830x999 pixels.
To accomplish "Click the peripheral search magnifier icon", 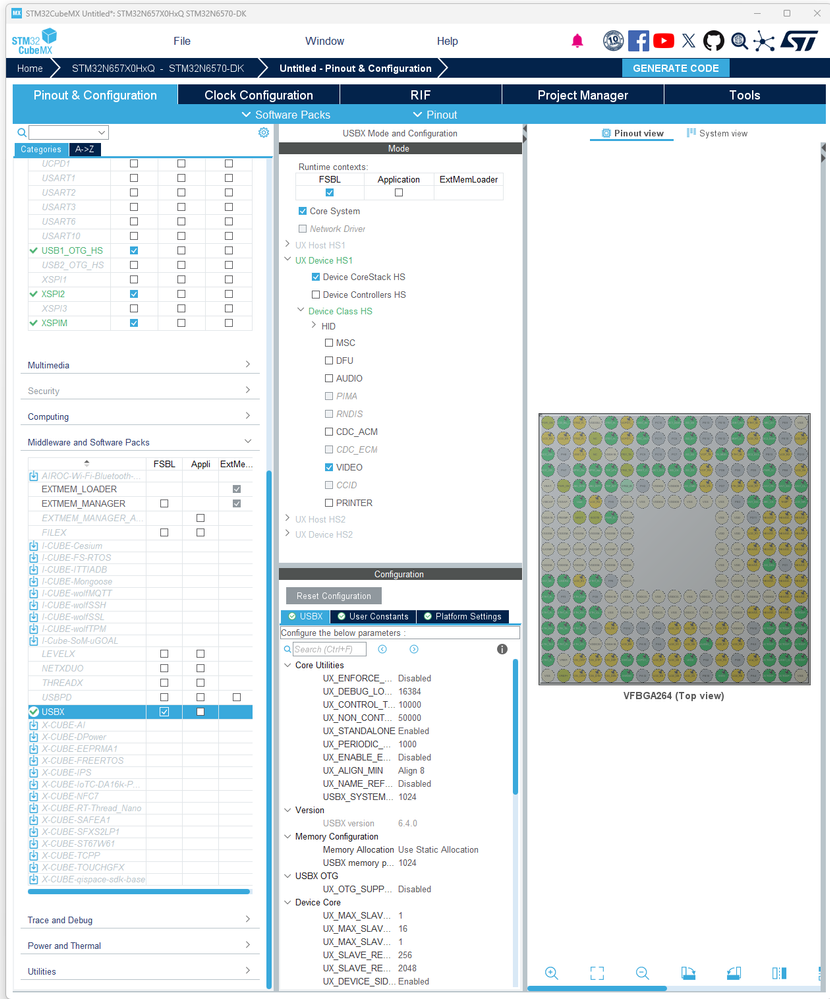I will pos(22,133).
